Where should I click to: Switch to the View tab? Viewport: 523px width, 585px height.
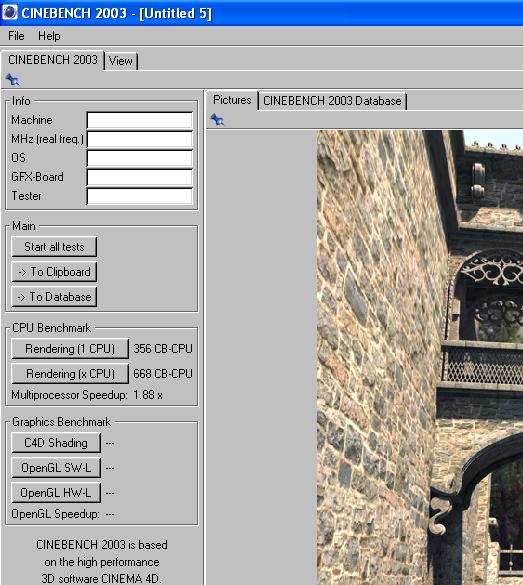[x=121, y=61]
